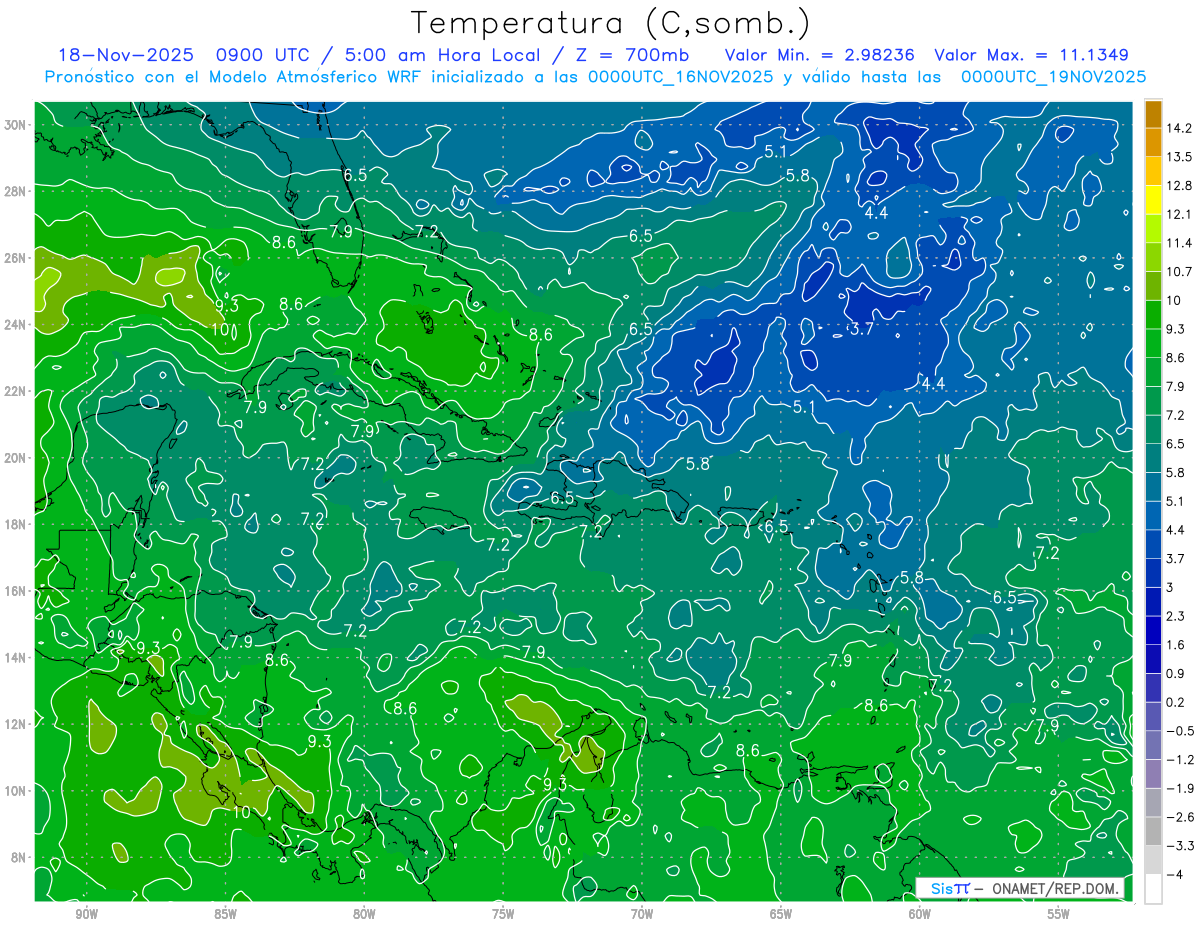Image resolution: width=1200 pixels, height=927 pixels.
Task: Click the 10N latitude axis label
Action: (15, 790)
